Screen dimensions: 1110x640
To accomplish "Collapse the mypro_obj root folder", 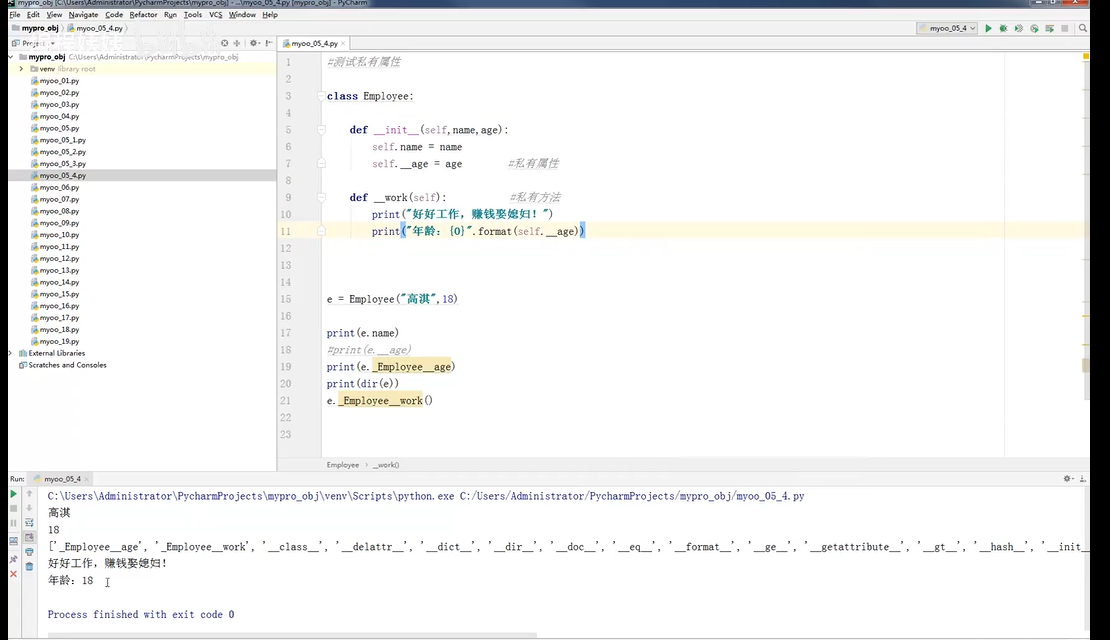I will pyautogui.click(x=11, y=57).
